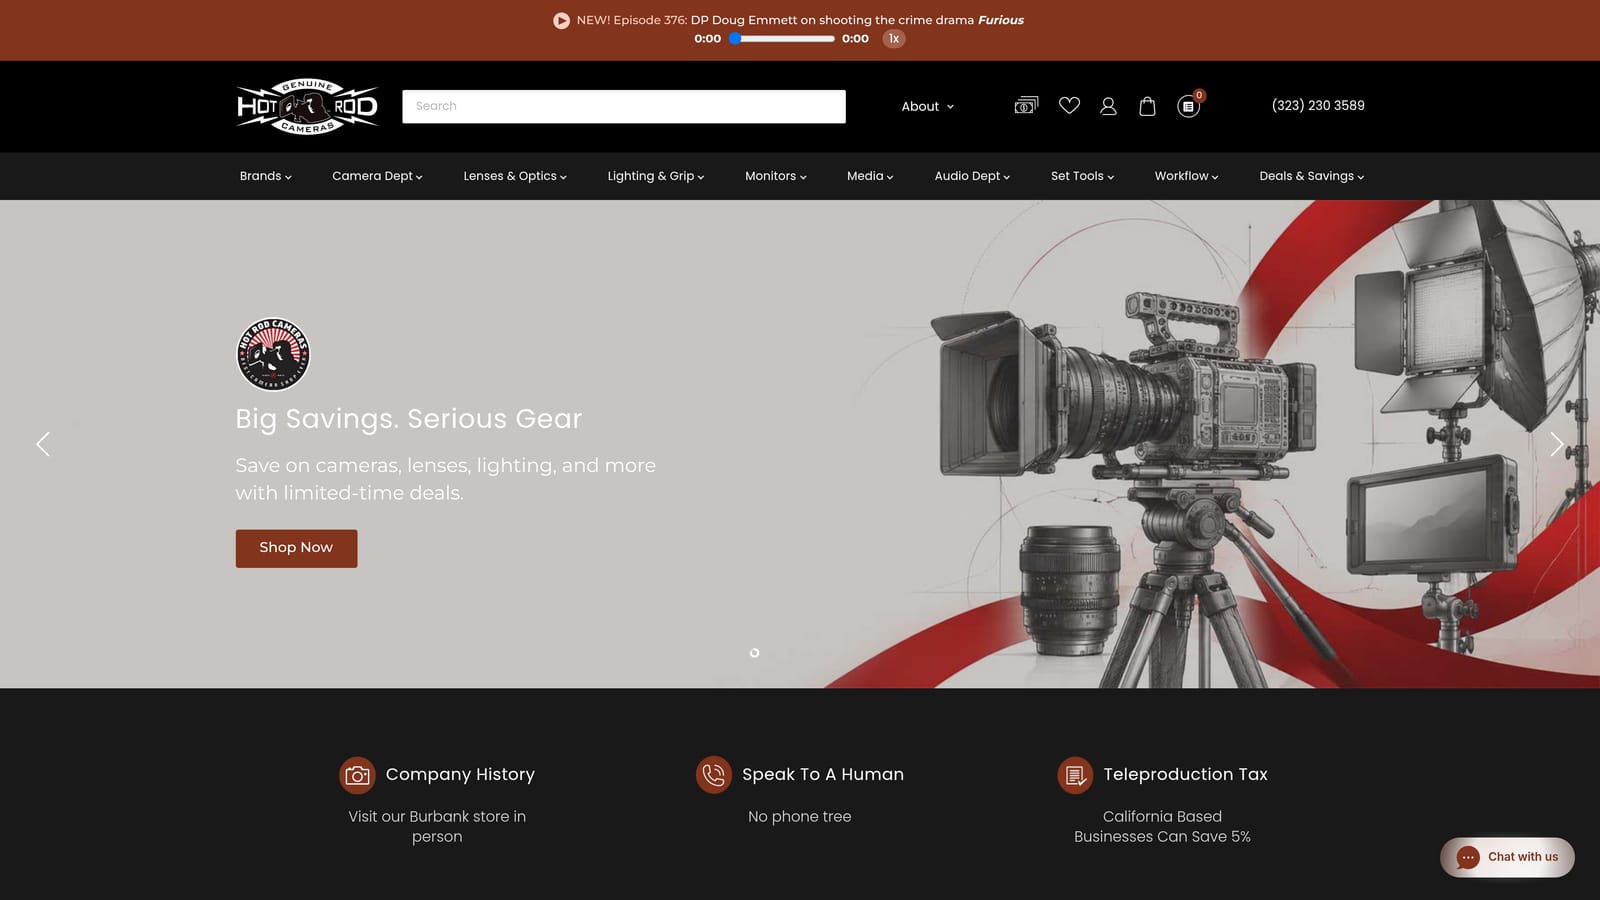Click the quote list icon with 0 badge
Screen dimensions: 1600x900
[x=1189, y=104]
